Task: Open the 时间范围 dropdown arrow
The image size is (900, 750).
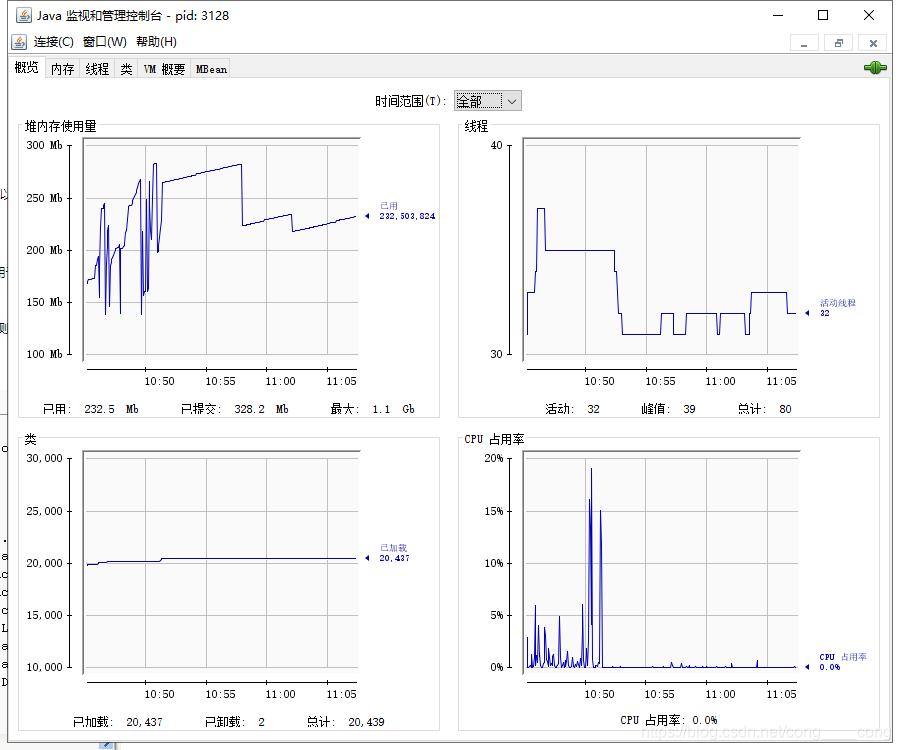Action: [513, 102]
